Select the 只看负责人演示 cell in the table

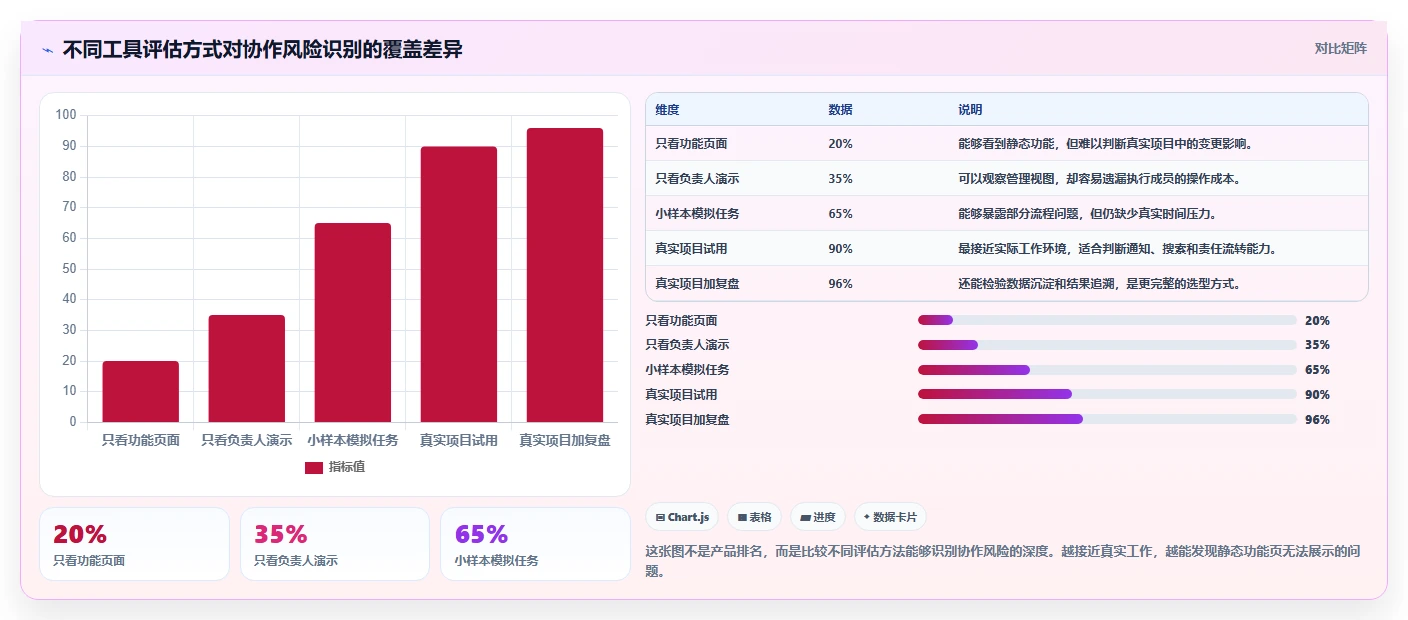point(697,179)
